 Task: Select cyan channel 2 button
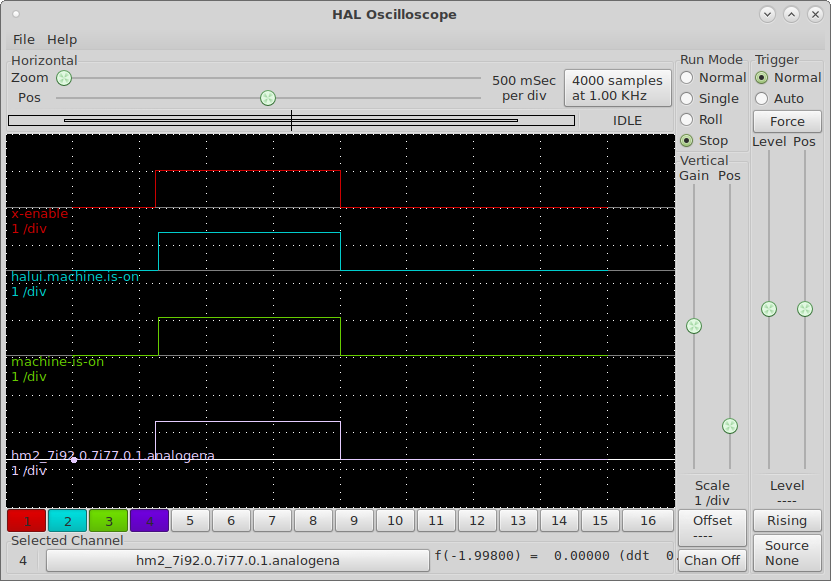coord(67,521)
